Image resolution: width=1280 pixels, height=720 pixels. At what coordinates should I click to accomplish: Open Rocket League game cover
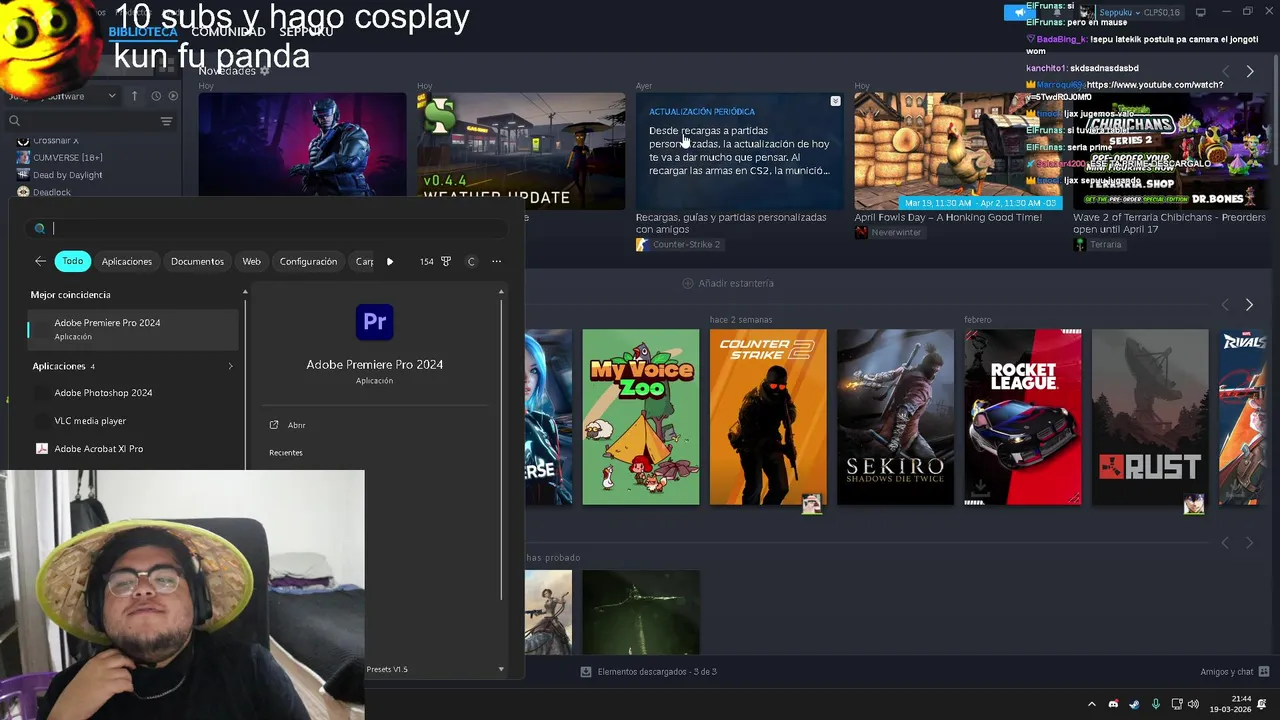pos(1023,417)
